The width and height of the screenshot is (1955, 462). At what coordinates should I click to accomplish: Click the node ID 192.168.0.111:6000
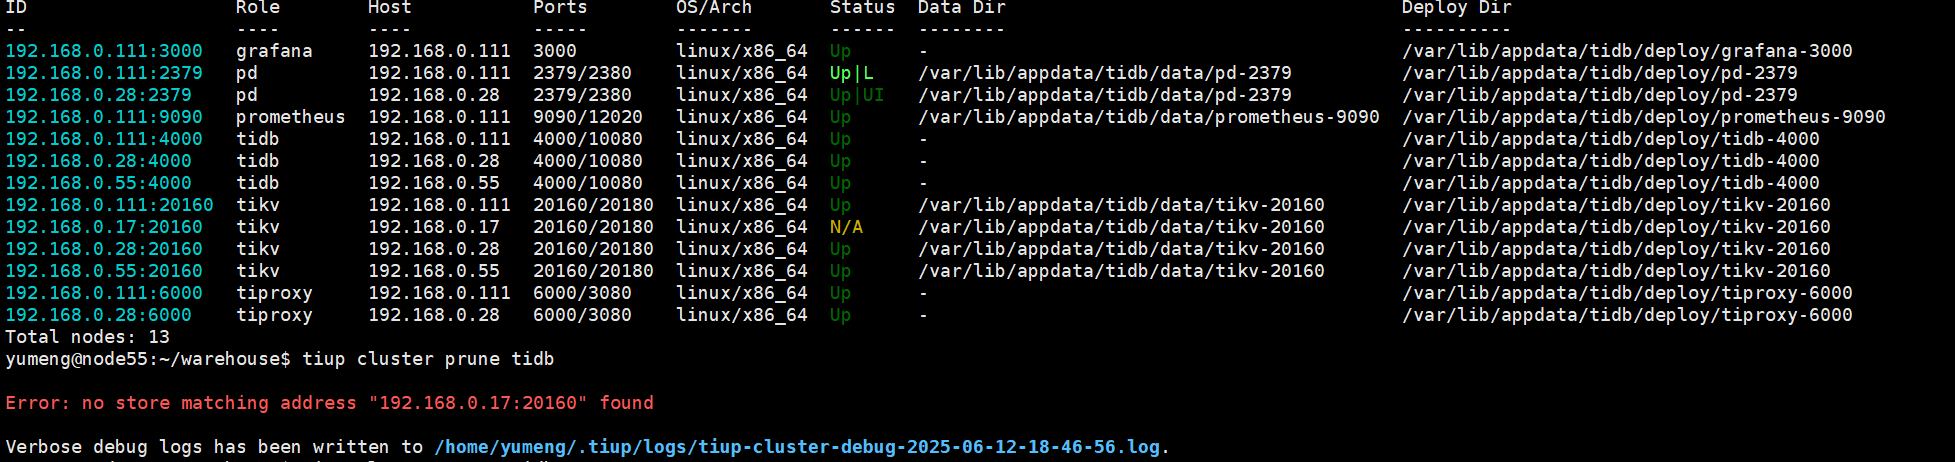[x=104, y=293]
